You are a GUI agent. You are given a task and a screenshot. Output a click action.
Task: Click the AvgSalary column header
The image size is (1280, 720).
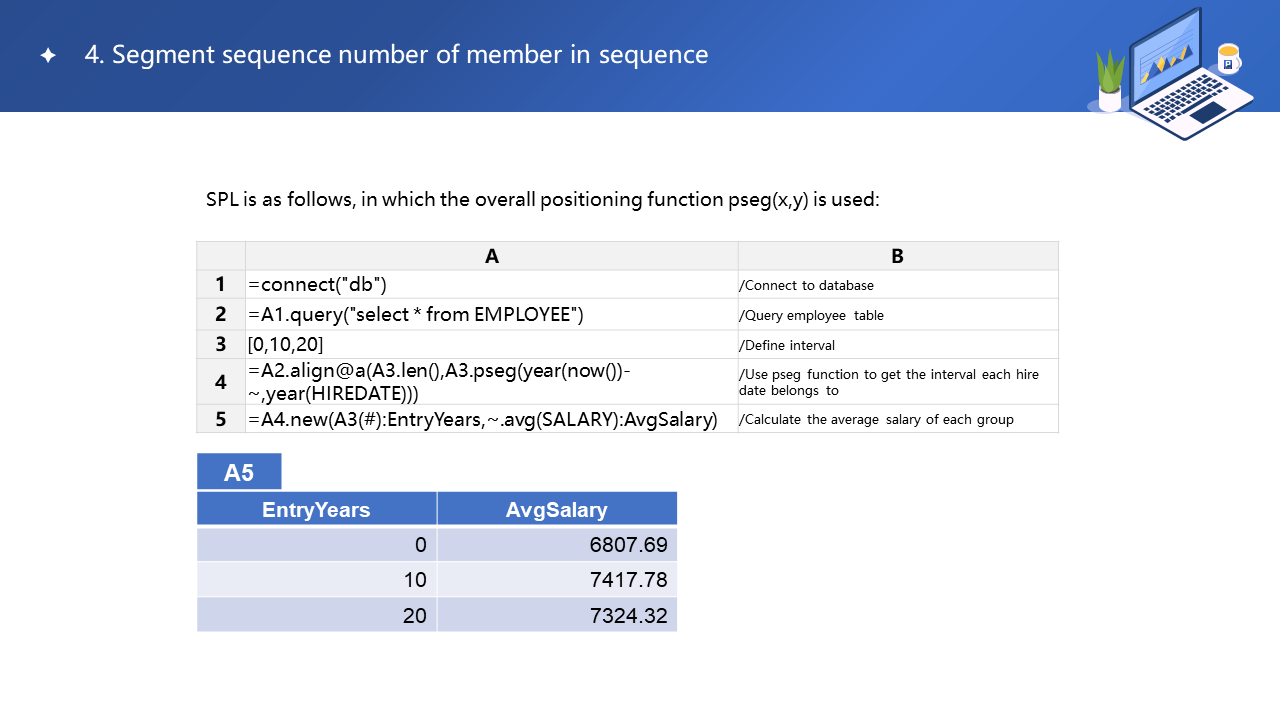point(556,509)
